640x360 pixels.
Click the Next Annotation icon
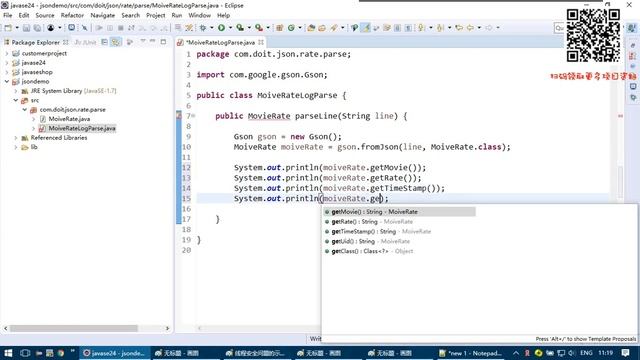click(x=421, y=28)
